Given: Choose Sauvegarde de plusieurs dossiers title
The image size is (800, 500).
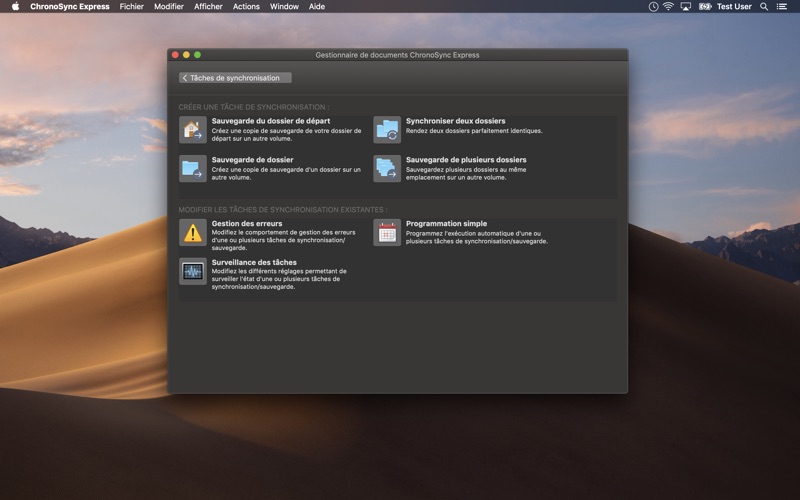Looking at the screenshot, I should (x=466, y=160).
